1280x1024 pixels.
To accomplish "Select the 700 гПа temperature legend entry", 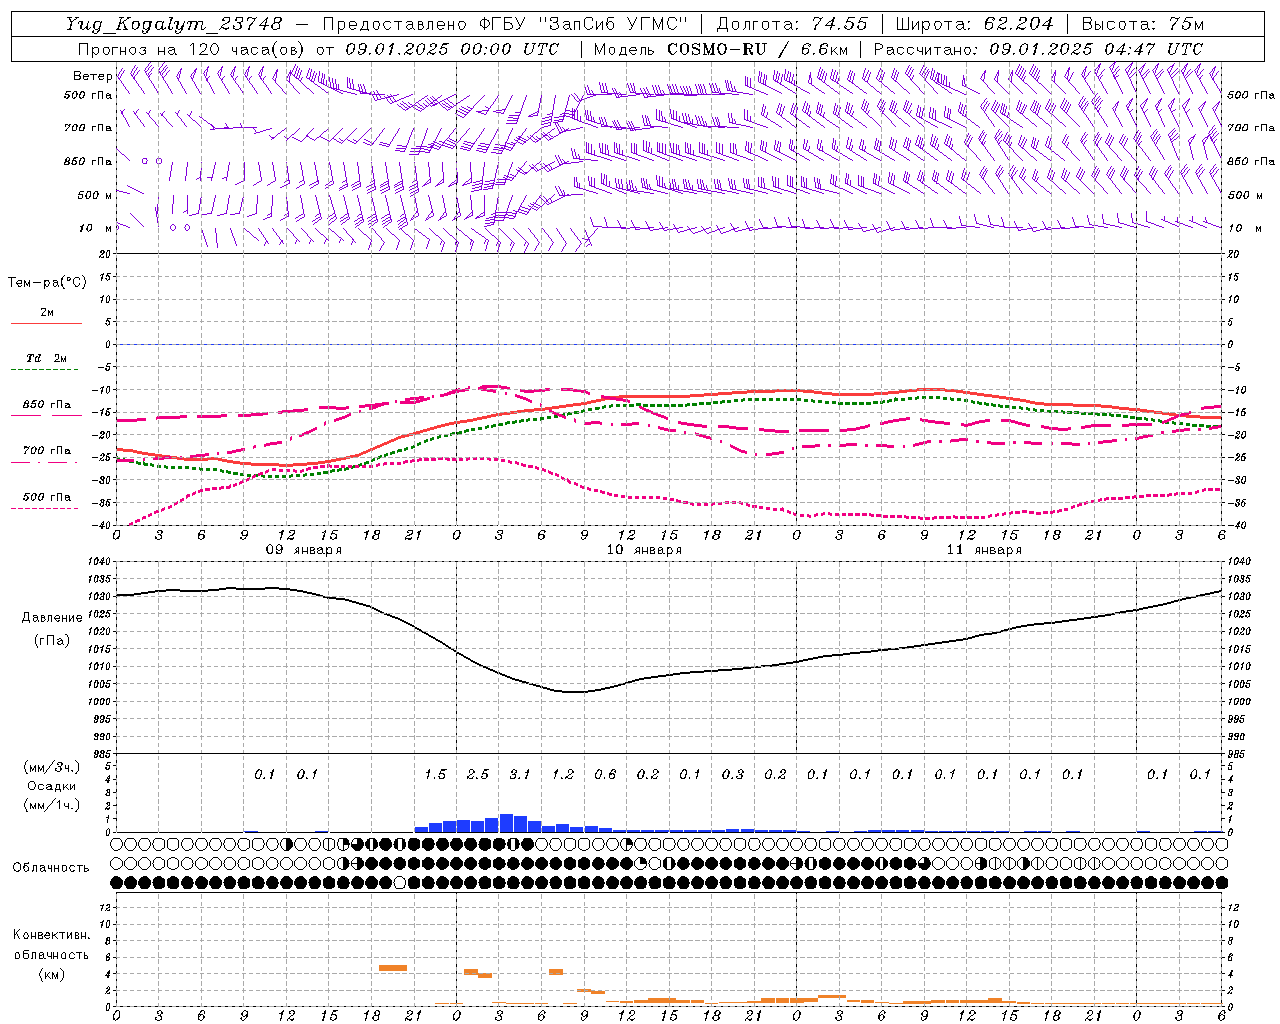I will (x=47, y=451).
